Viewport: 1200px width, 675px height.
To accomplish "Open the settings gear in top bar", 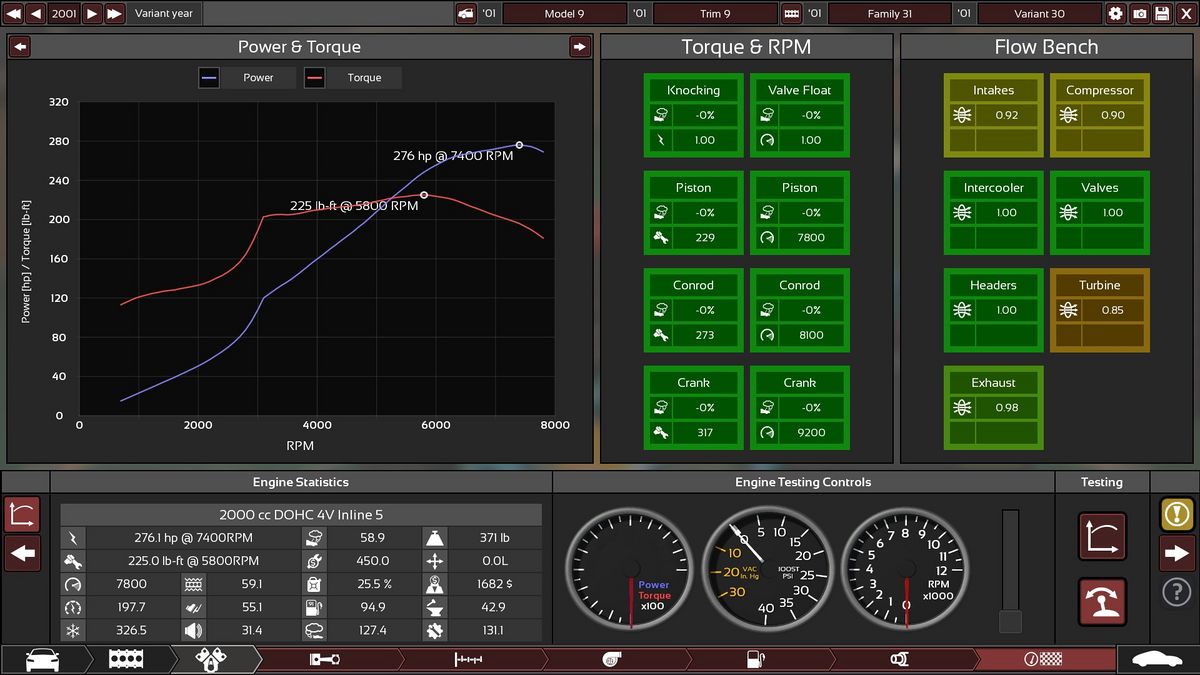I will (x=1116, y=14).
